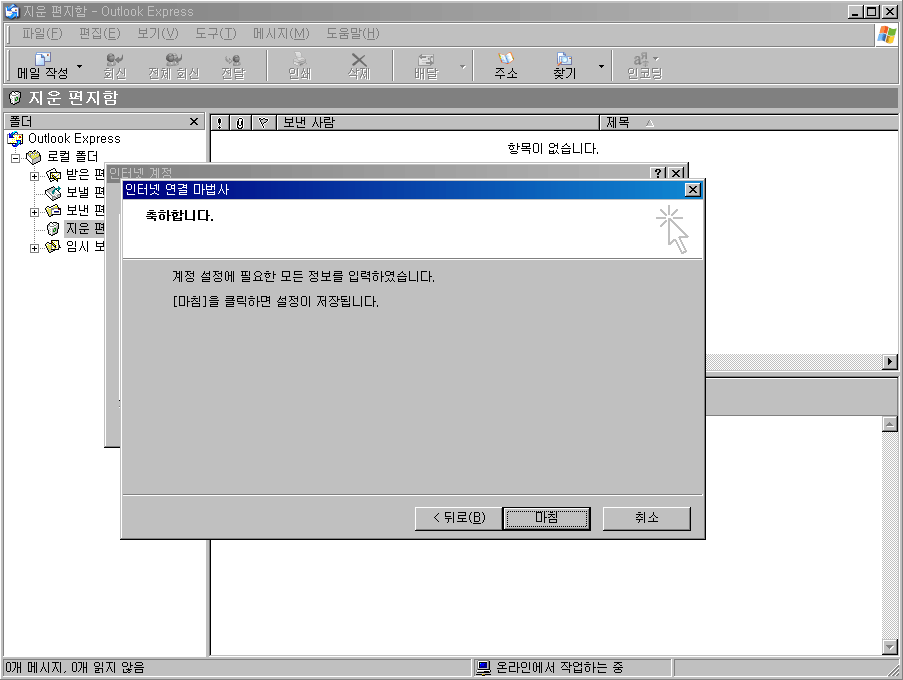Click the help question mark in 인터넷 계정 dialog
Image resolution: width=903 pixels, height=680 pixels.
coord(658,173)
